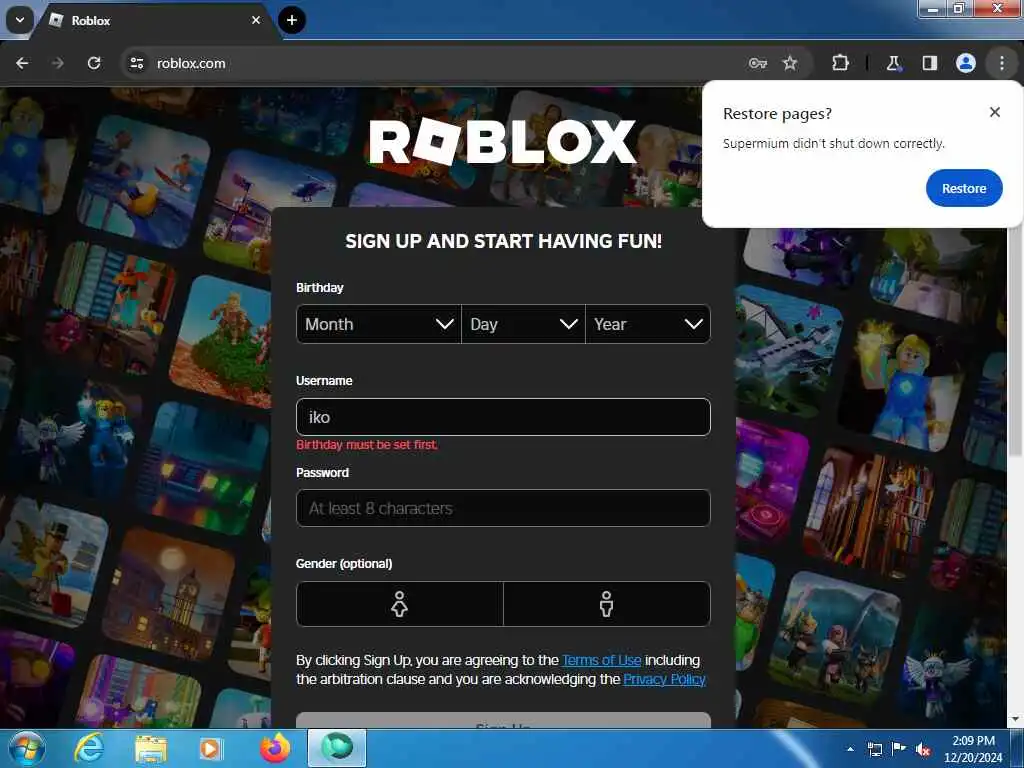
Task: Click the 'Birthday must be set first.' error text
Action: 367,445
